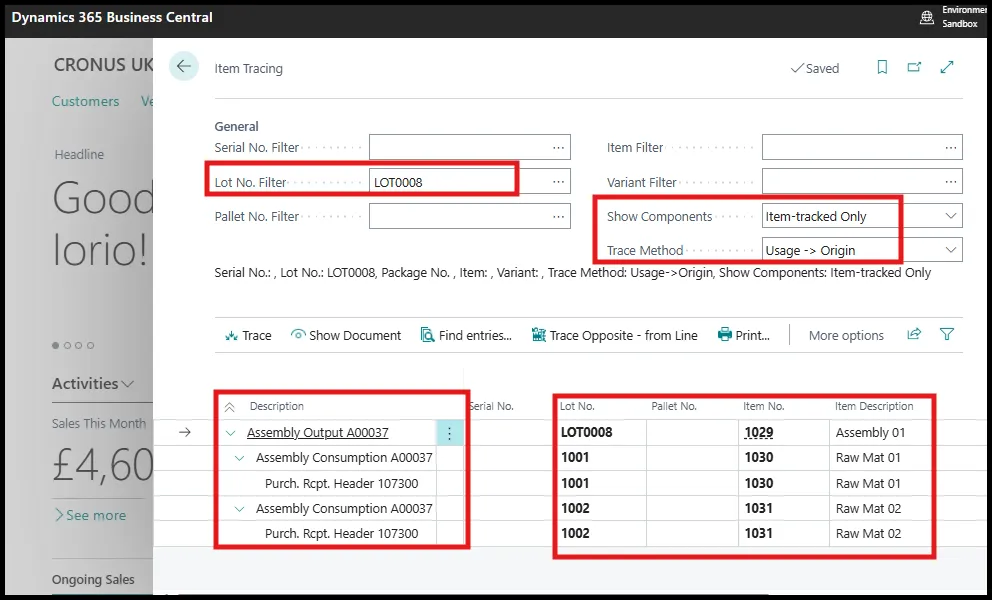992x600 pixels.
Task: Select Purch. Rcpt. Header 107300 for Raw Mat 01
Action: click(x=342, y=484)
